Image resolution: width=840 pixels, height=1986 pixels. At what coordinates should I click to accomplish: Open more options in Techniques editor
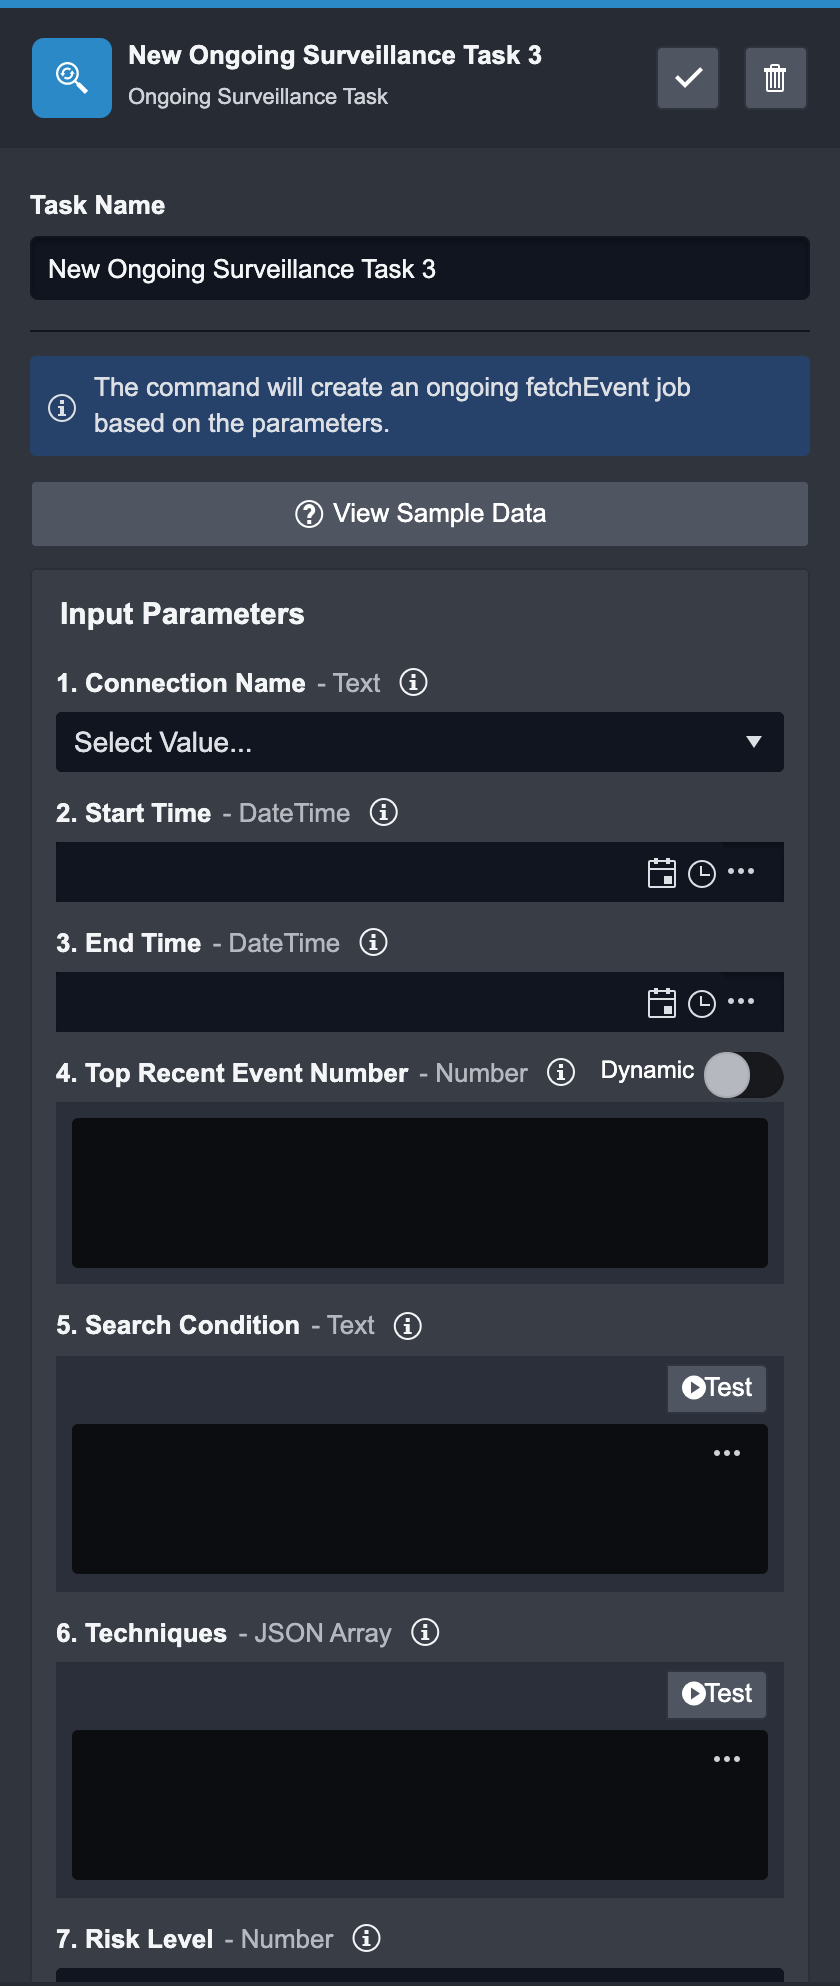click(727, 1759)
